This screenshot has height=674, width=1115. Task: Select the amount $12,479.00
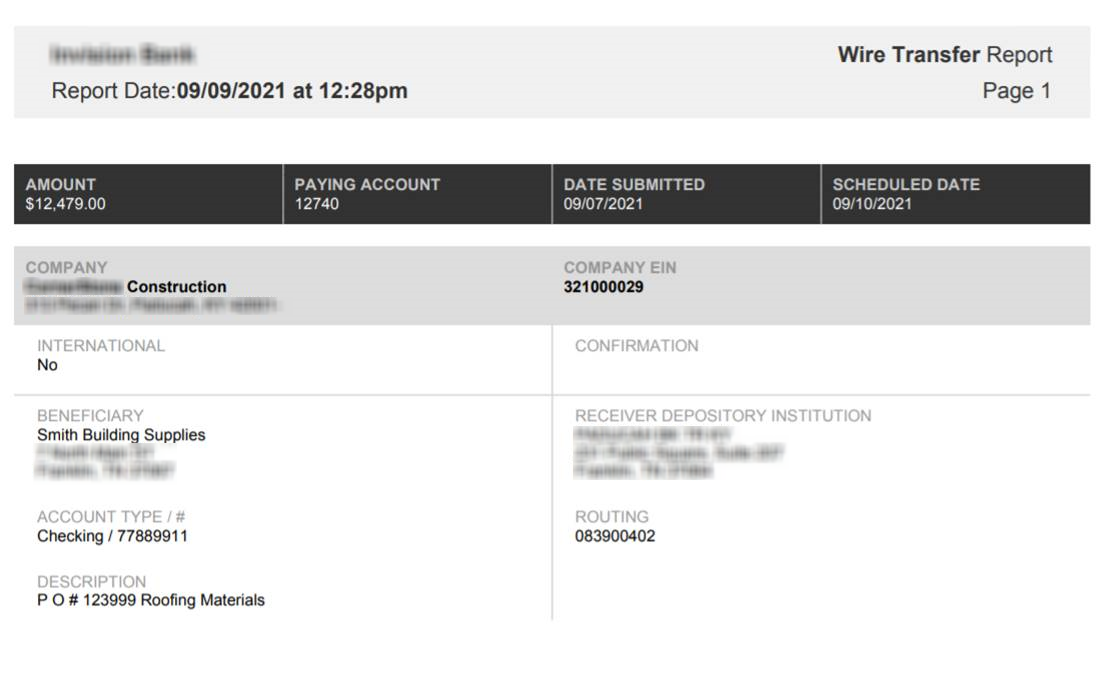pos(65,204)
